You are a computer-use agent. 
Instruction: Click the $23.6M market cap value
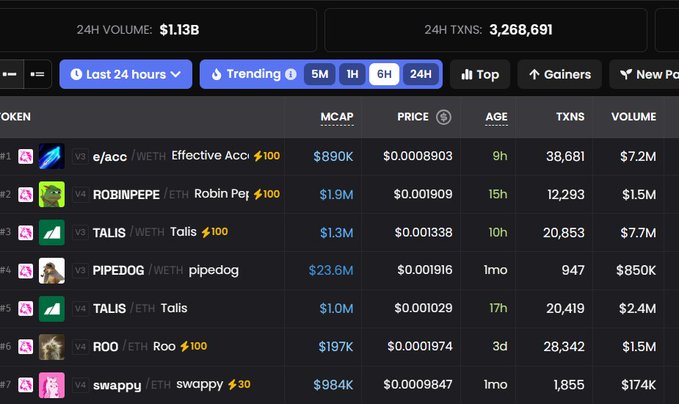click(331, 271)
